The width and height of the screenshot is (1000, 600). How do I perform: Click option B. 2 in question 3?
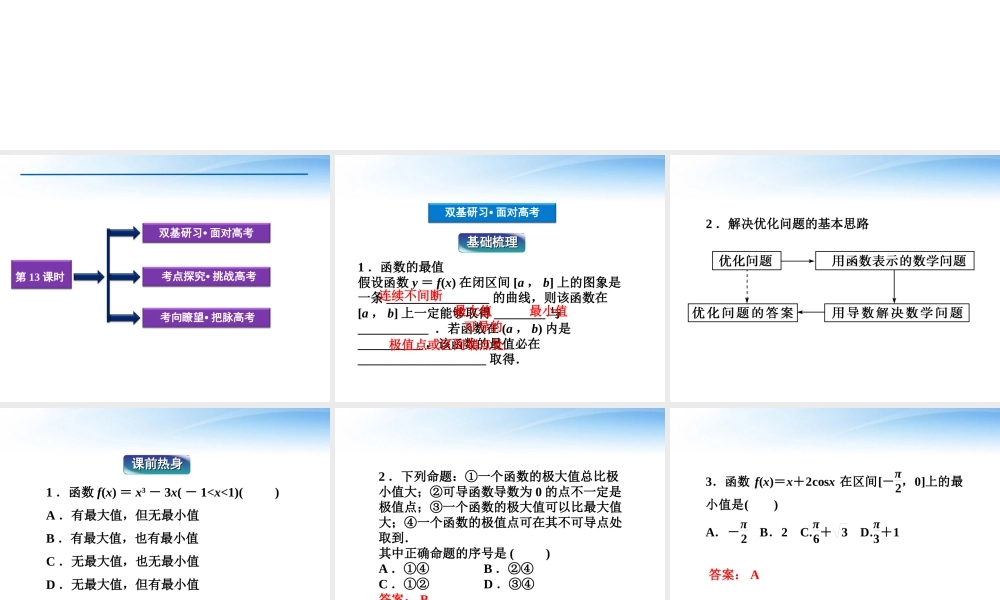774,532
